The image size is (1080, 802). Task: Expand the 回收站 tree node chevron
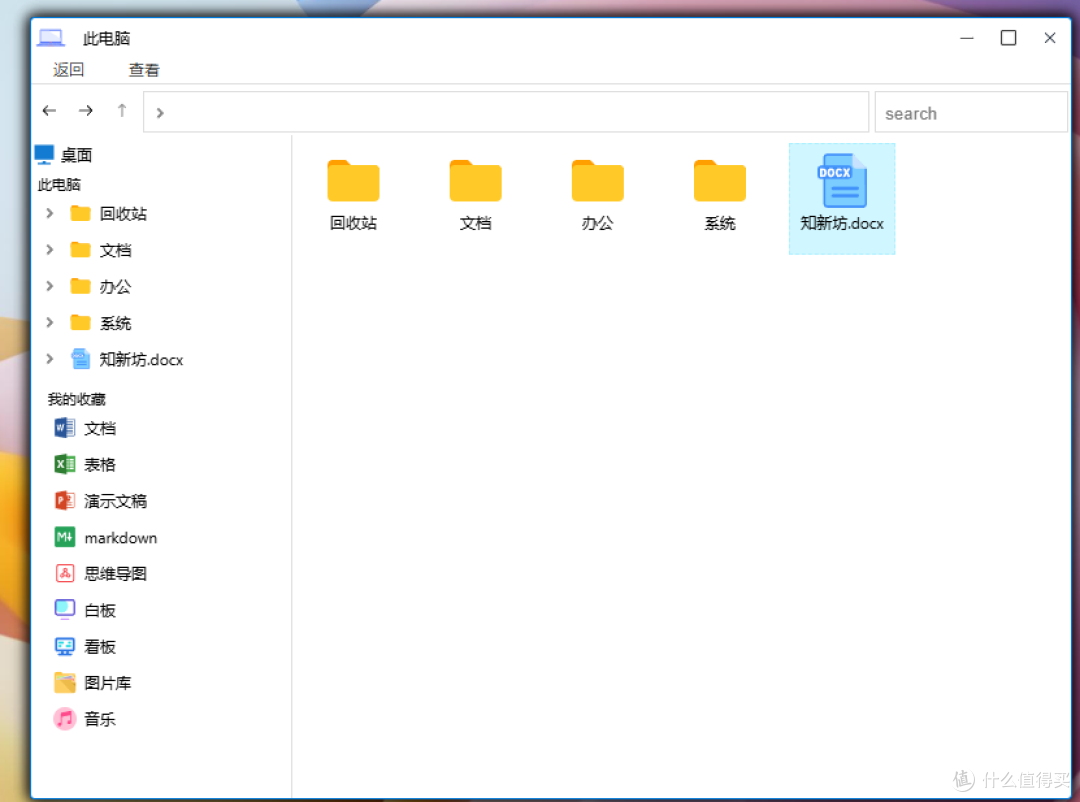click(50, 214)
